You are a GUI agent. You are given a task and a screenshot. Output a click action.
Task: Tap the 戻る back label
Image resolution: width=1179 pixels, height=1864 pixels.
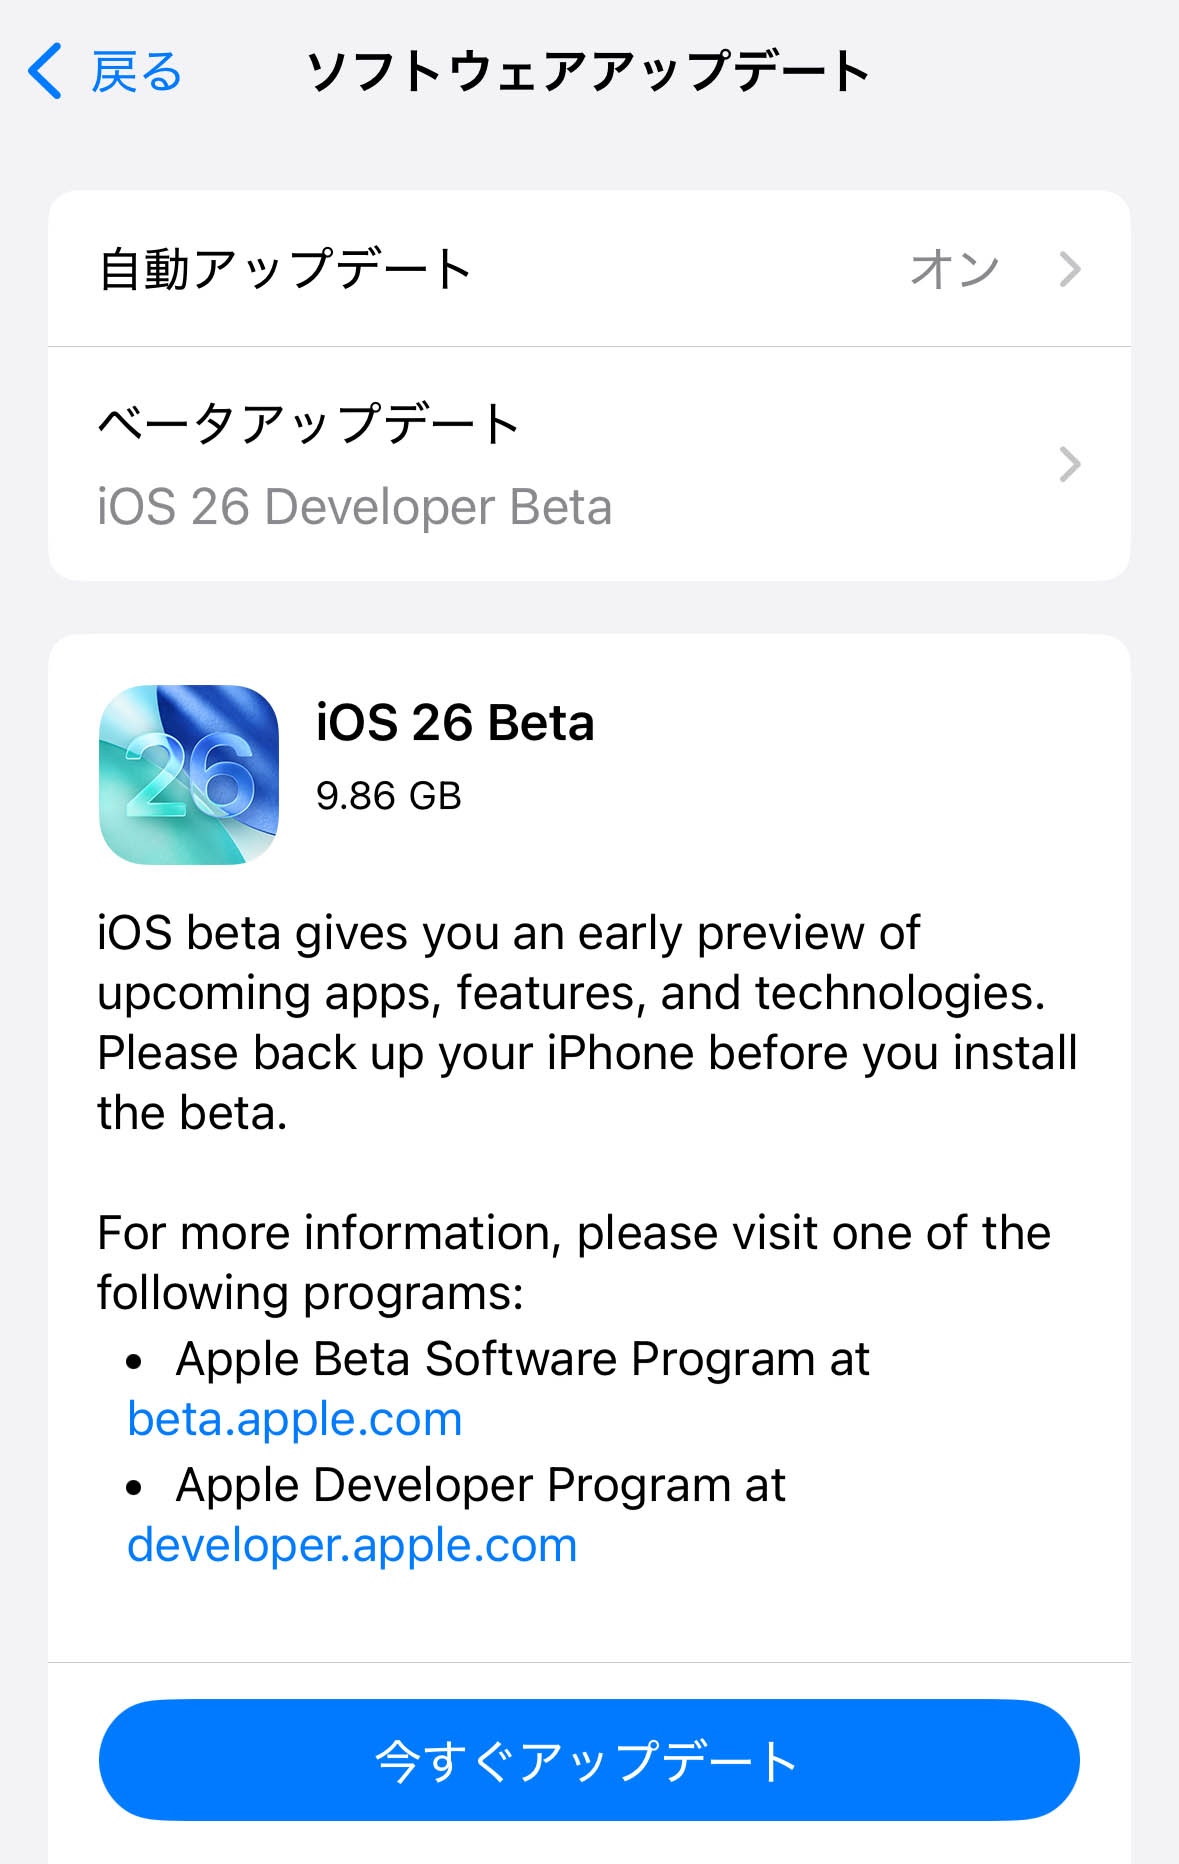tap(136, 72)
